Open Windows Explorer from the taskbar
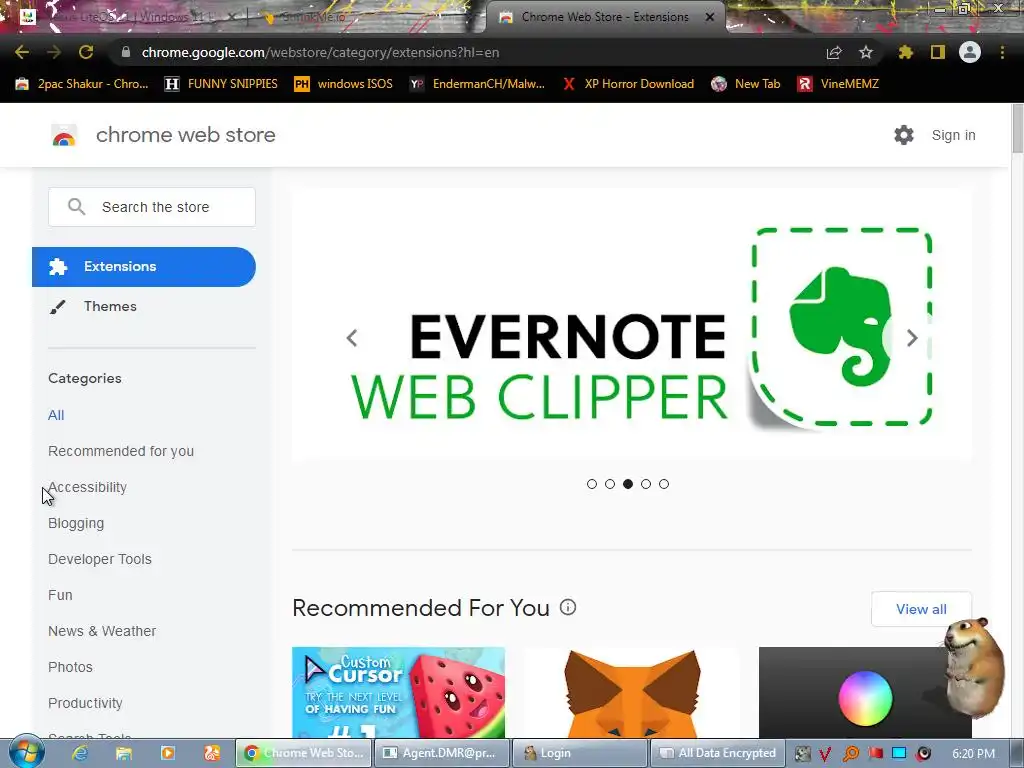1024x768 pixels. 124,753
